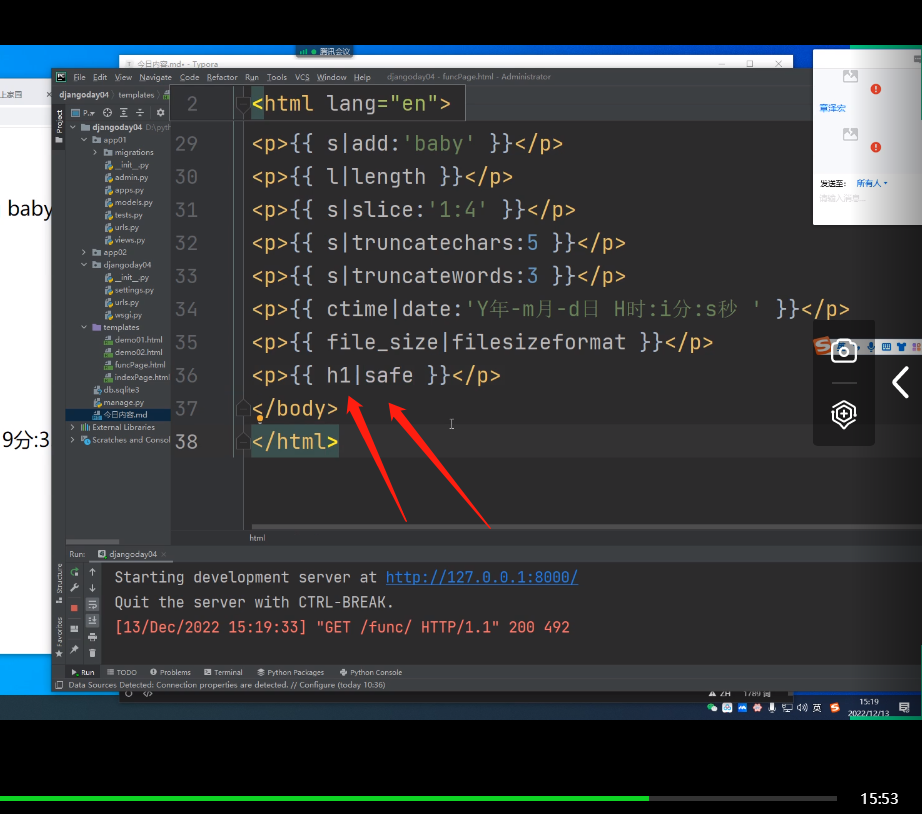Collapse the inner djangoday04 package folder
Viewport: 922px width, 814px height.
84,265
